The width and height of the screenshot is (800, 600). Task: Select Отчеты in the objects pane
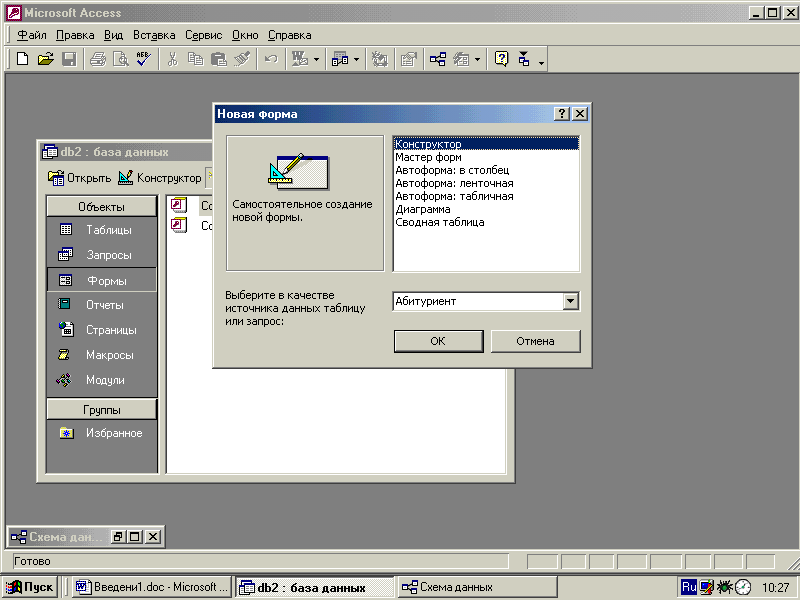[x=102, y=305]
